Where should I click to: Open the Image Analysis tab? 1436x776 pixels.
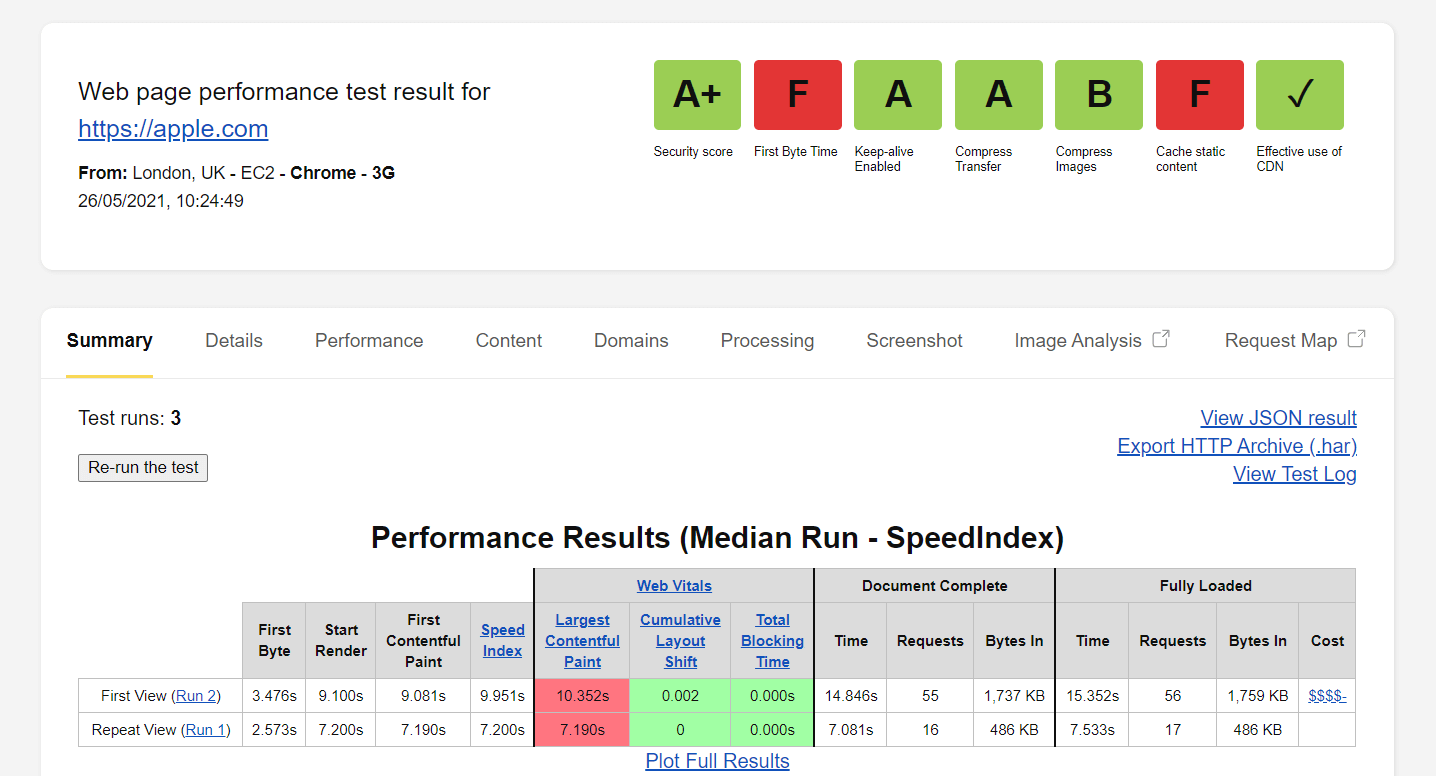pos(1078,340)
